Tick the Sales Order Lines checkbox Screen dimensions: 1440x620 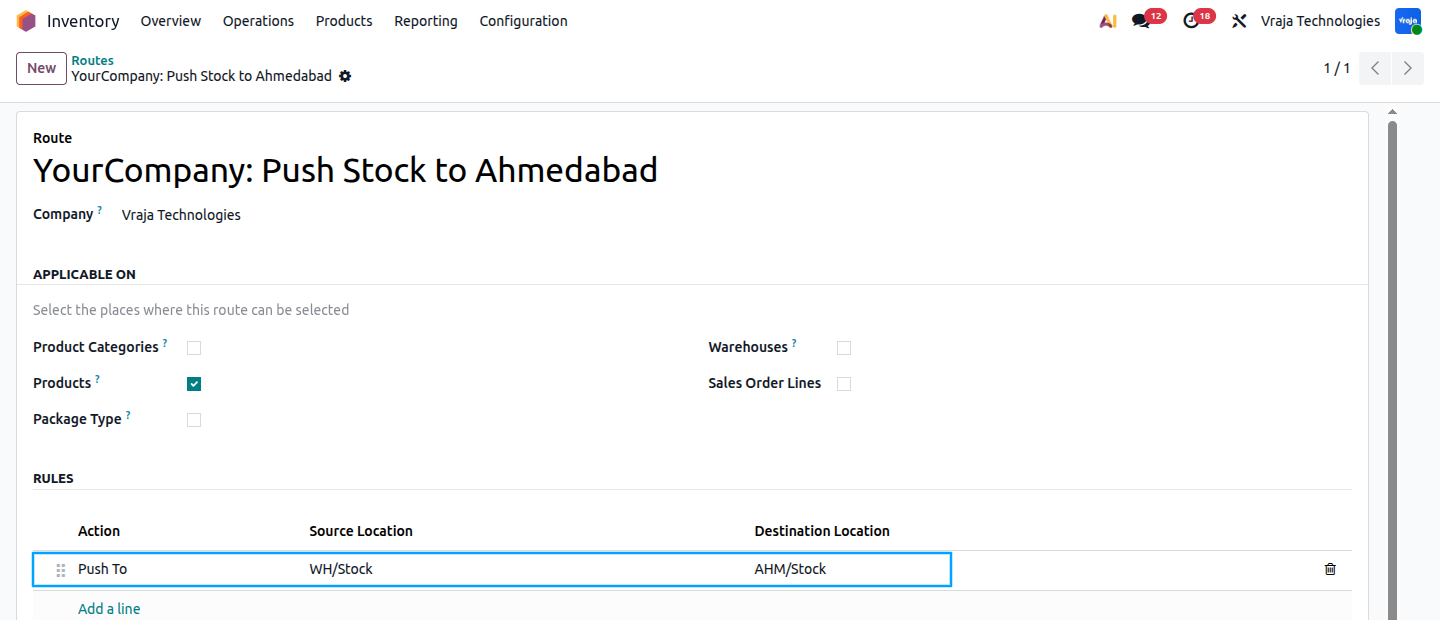coord(844,384)
